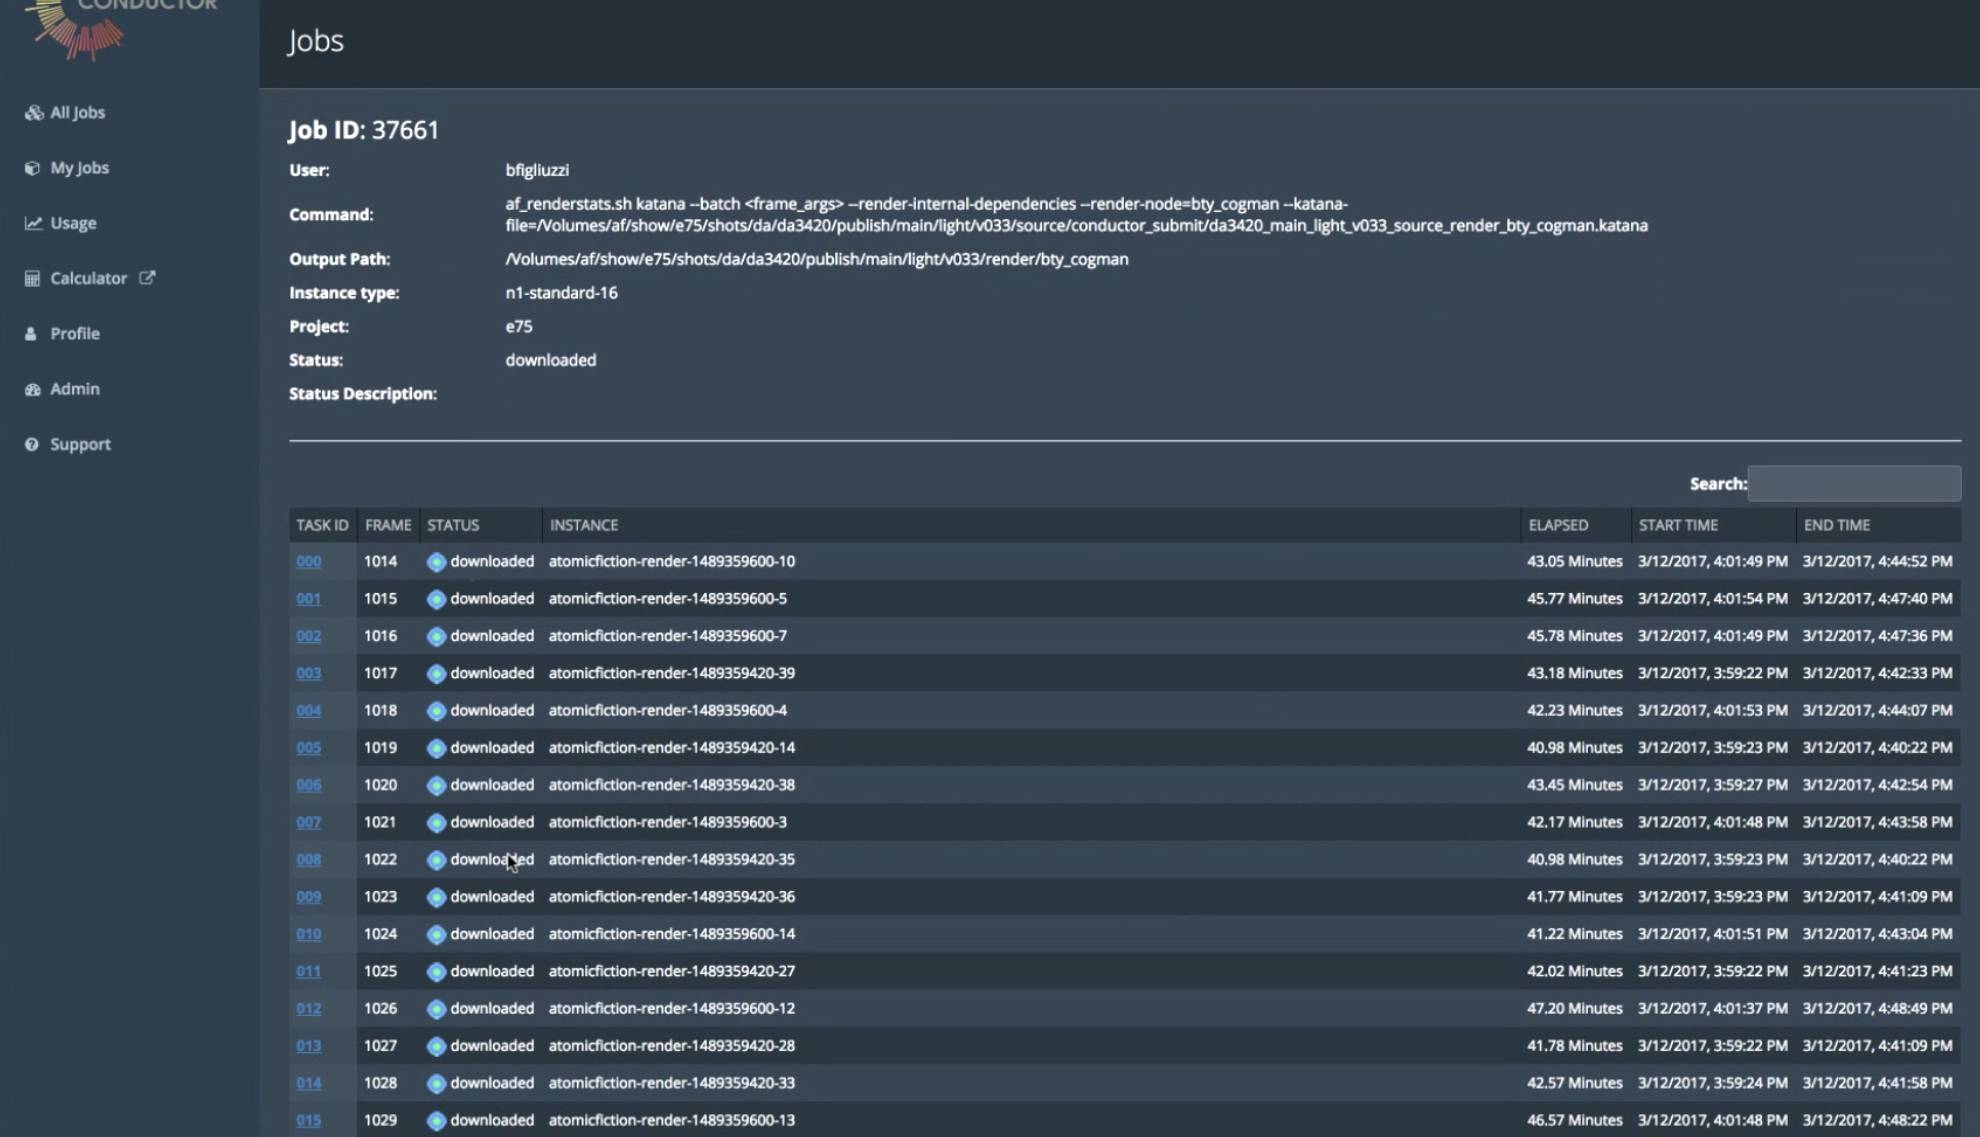
Task: Select instance atomicfiction-render-1489359600-10
Action: click(672, 562)
